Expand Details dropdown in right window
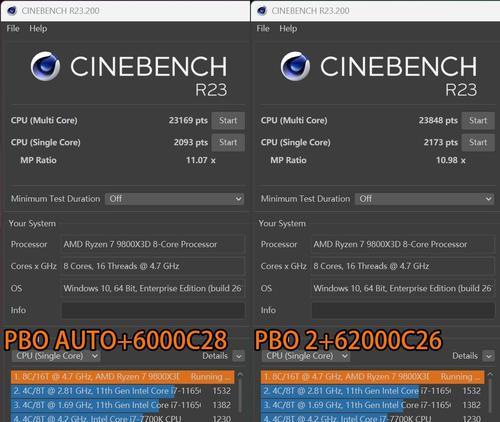Screen dimensions: 500x422 click(x=489, y=356)
